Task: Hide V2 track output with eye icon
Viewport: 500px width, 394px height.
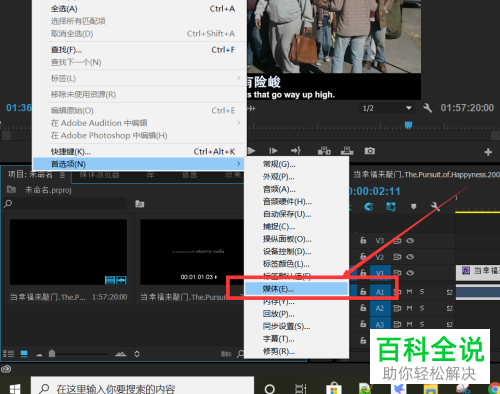Action: (x=410, y=257)
